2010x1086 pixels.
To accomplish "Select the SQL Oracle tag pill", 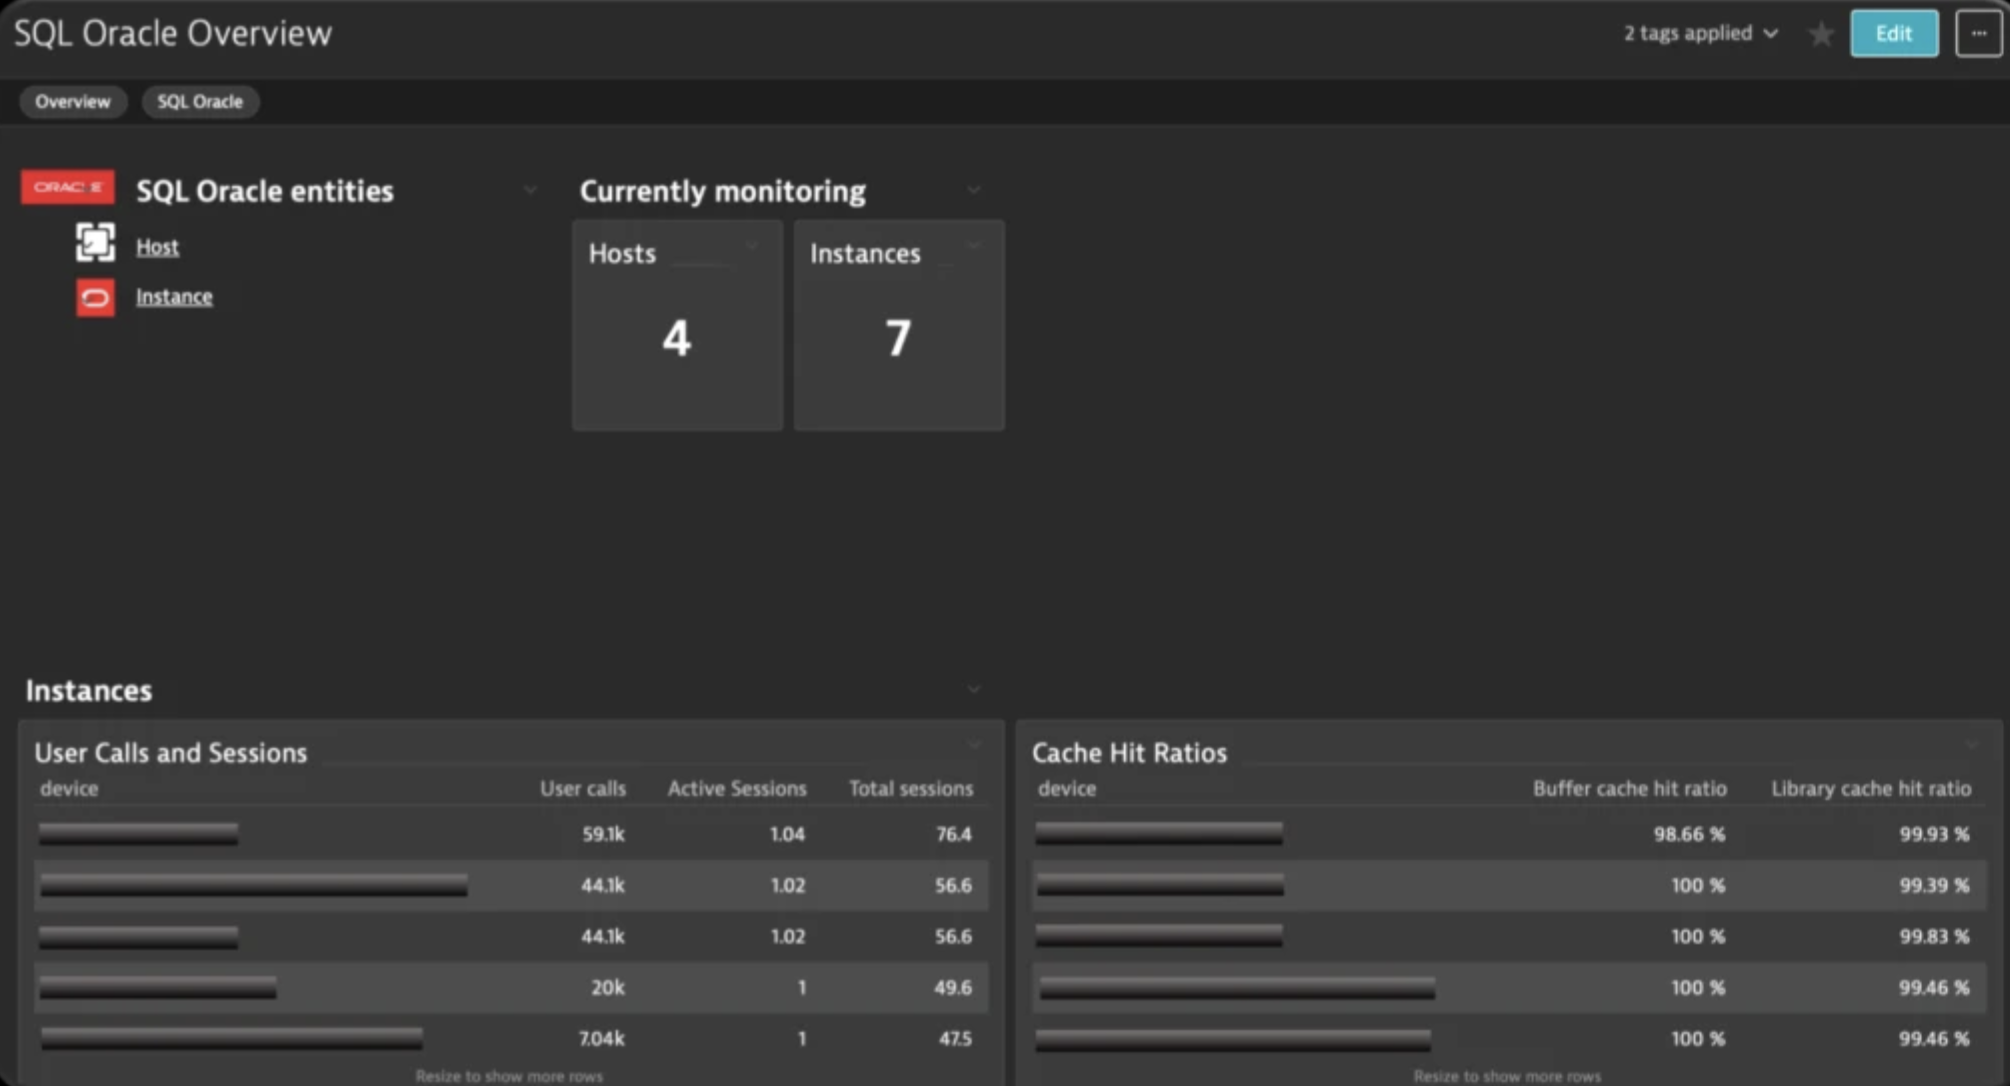I will click(200, 102).
